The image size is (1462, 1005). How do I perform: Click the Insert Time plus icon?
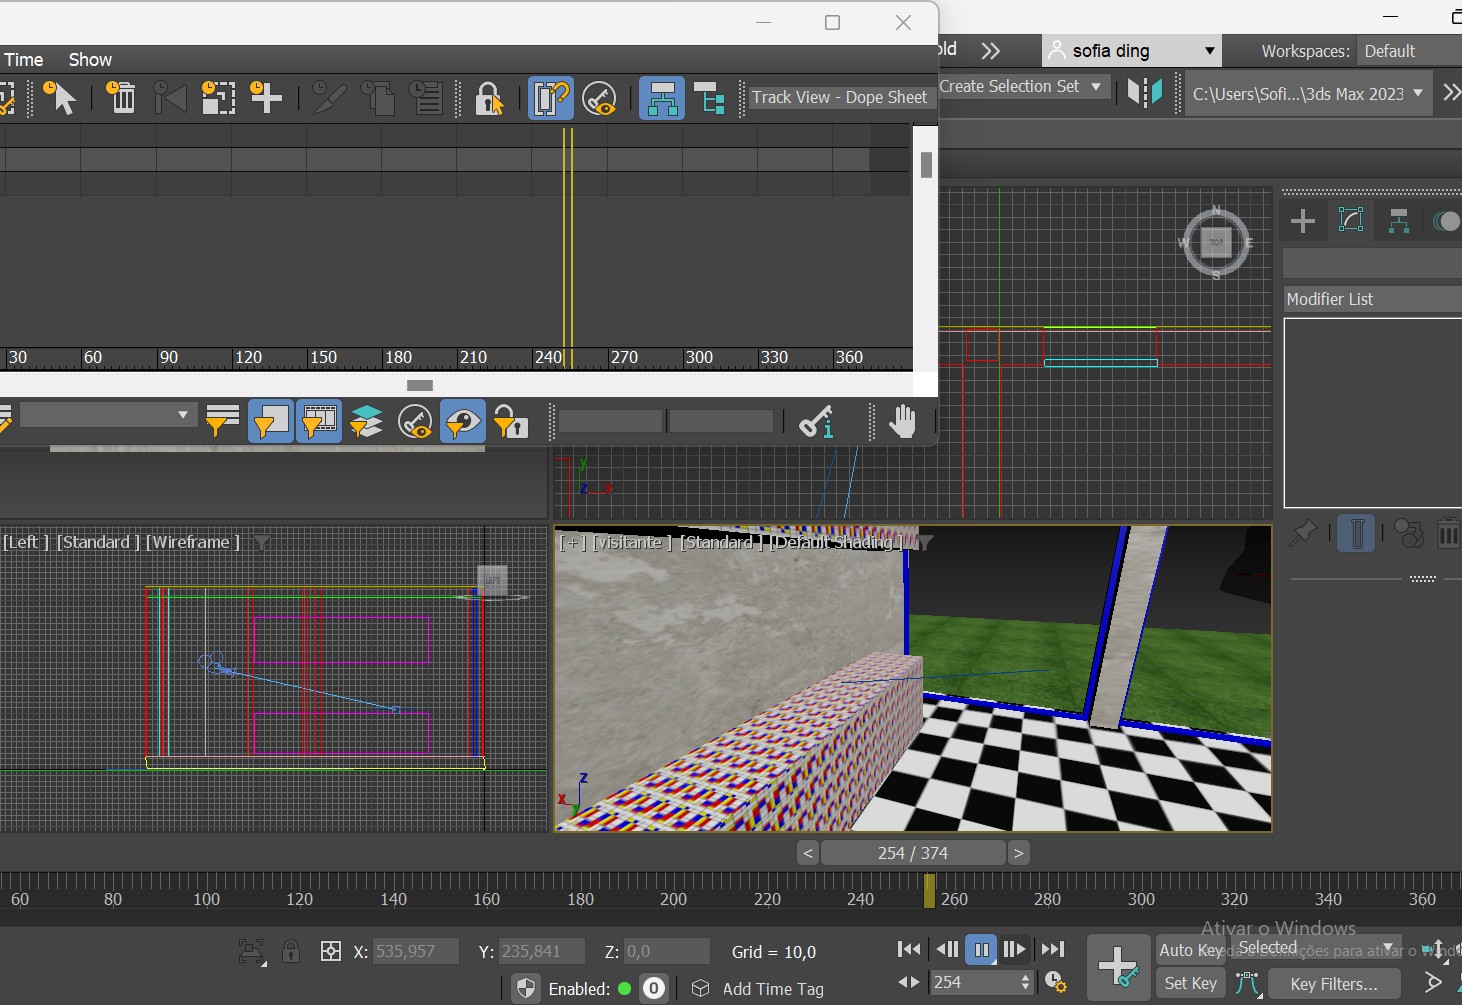pyautogui.click(x=266, y=98)
